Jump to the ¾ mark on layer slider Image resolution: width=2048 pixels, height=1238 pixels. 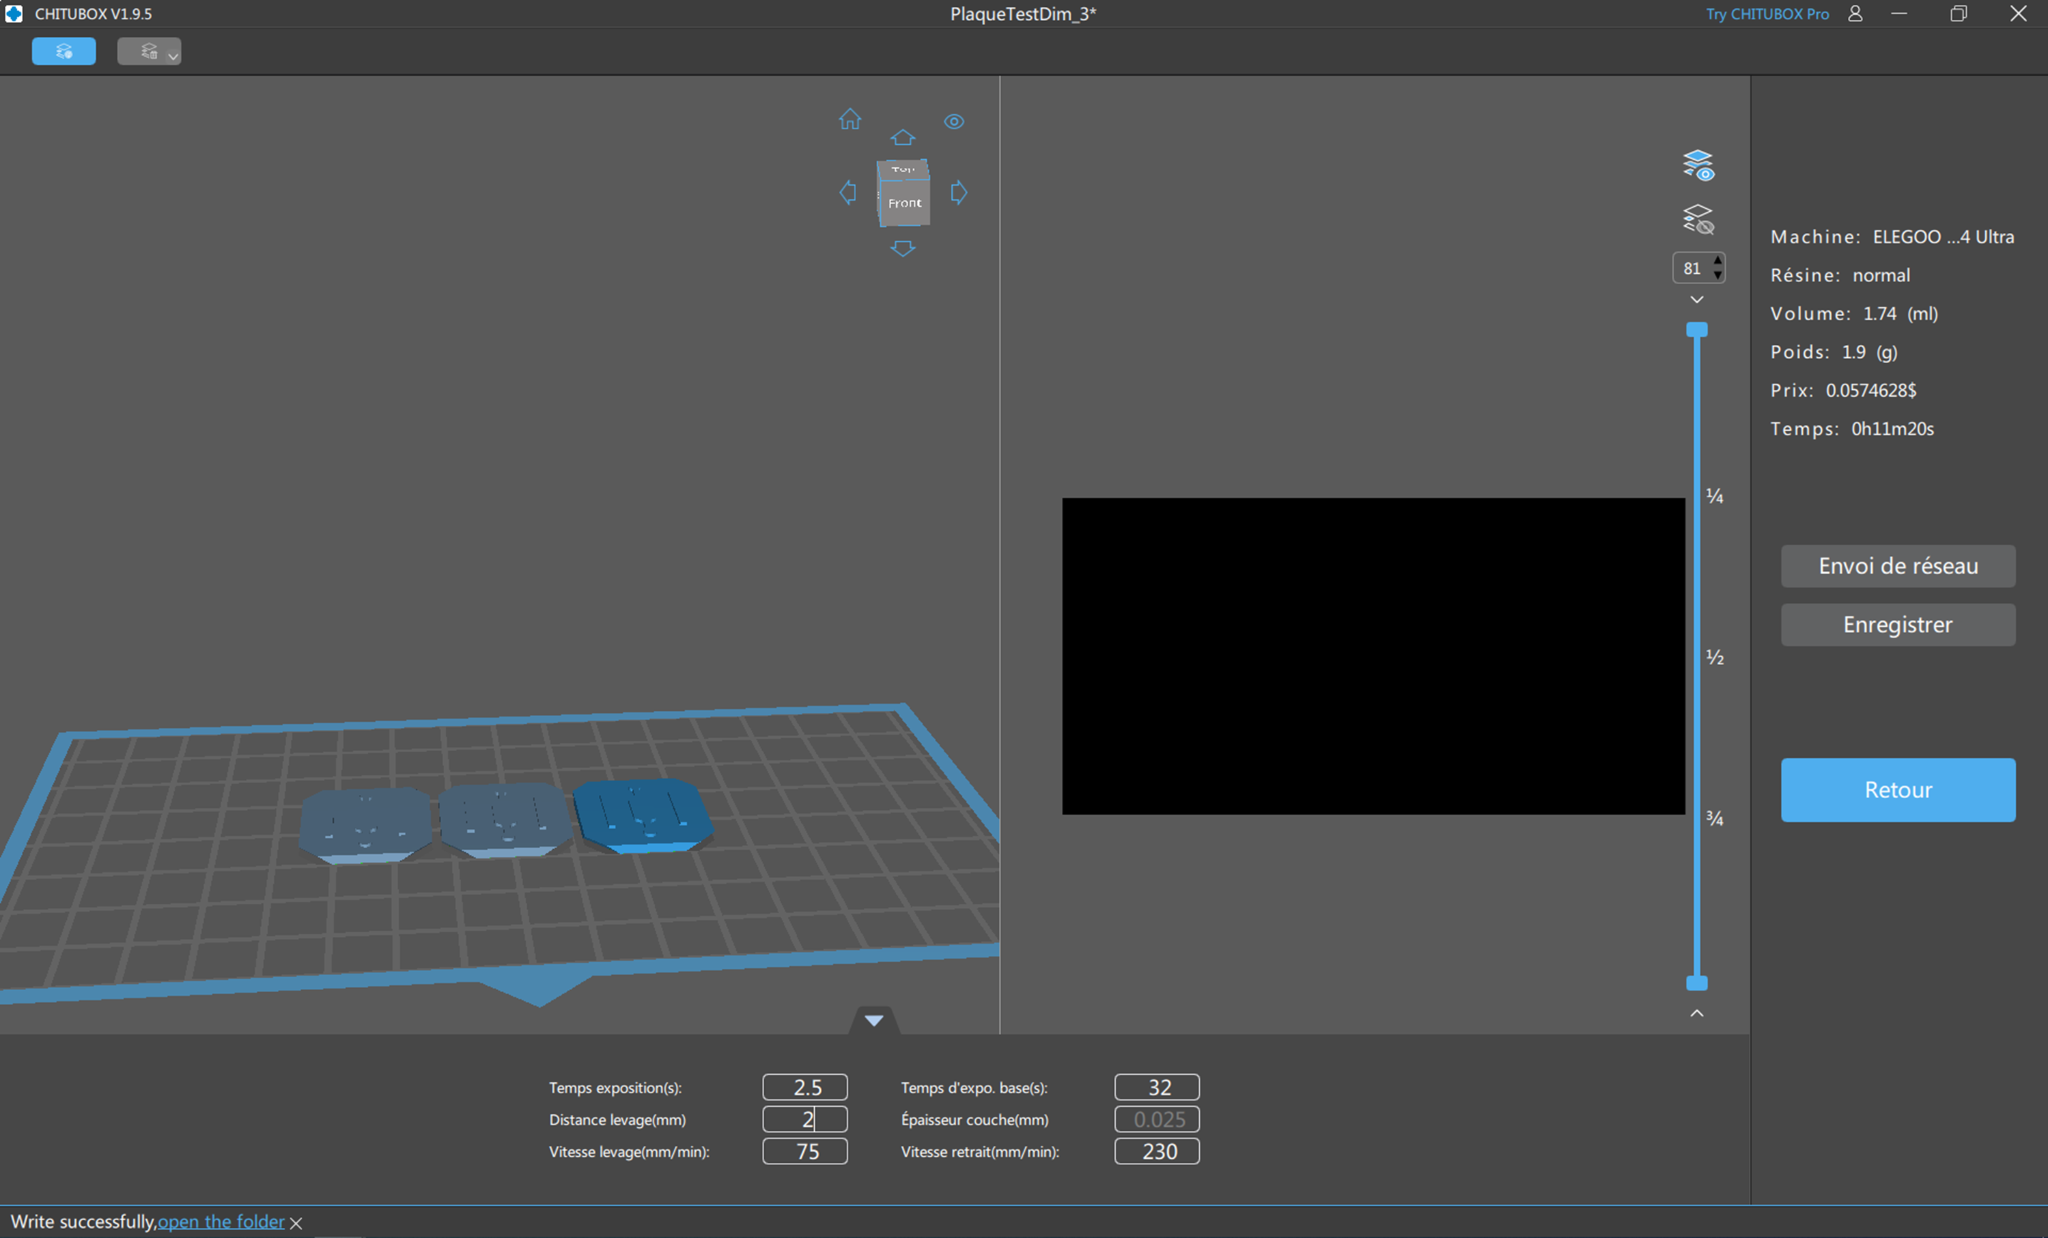1715,818
